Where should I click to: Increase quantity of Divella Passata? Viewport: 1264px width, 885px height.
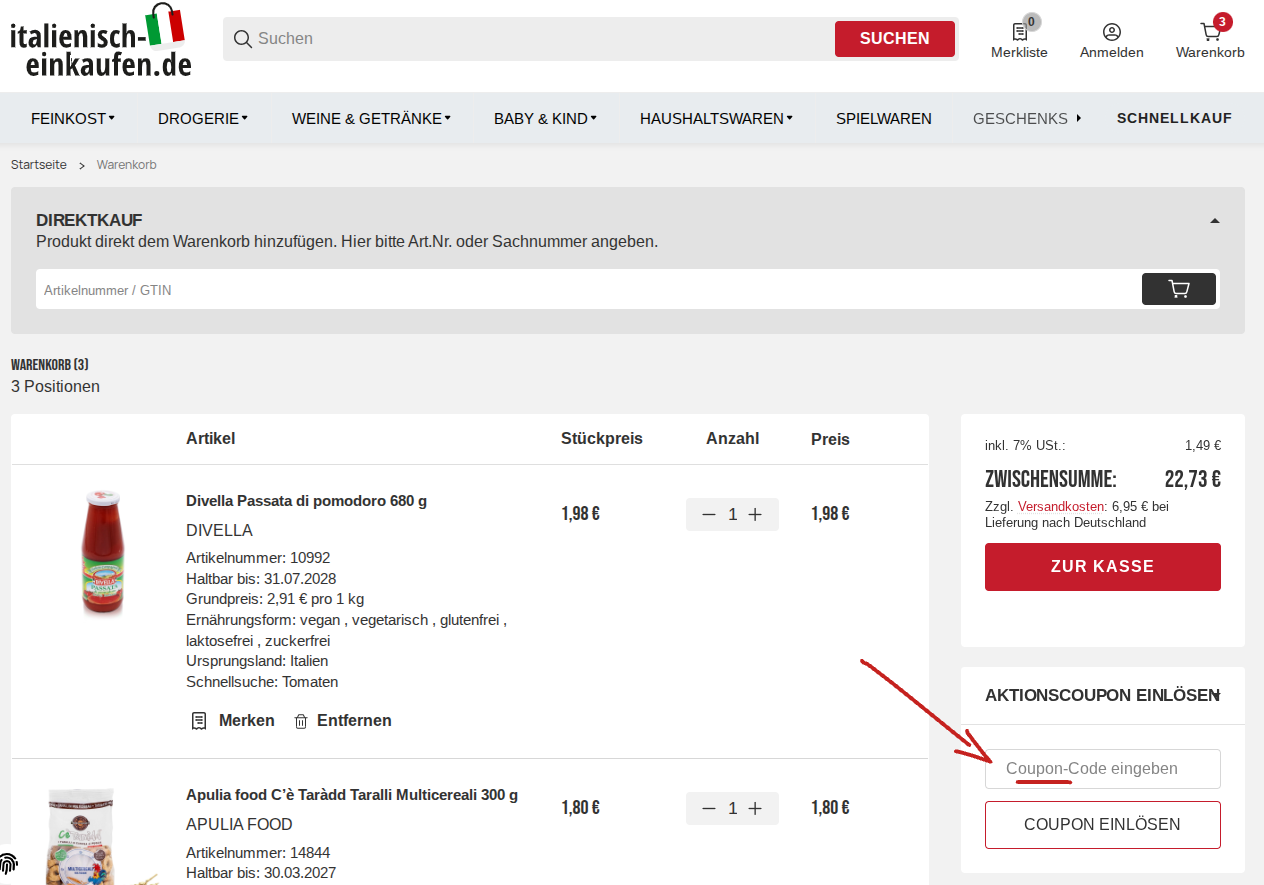[x=755, y=514]
